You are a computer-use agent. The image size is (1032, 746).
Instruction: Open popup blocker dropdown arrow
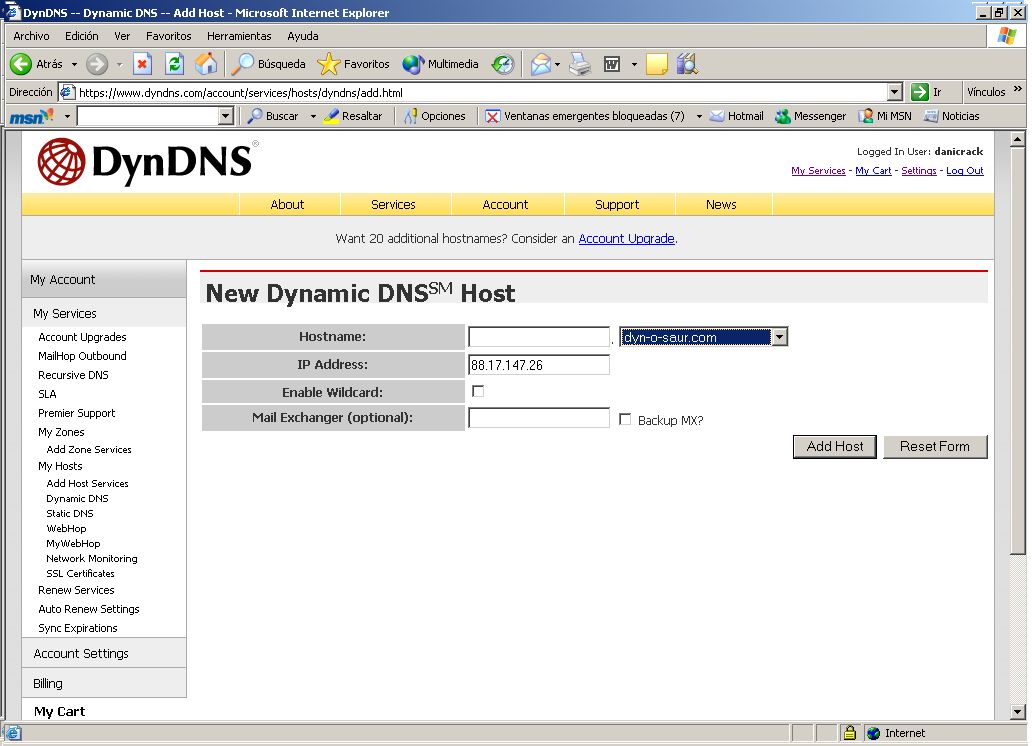point(698,117)
